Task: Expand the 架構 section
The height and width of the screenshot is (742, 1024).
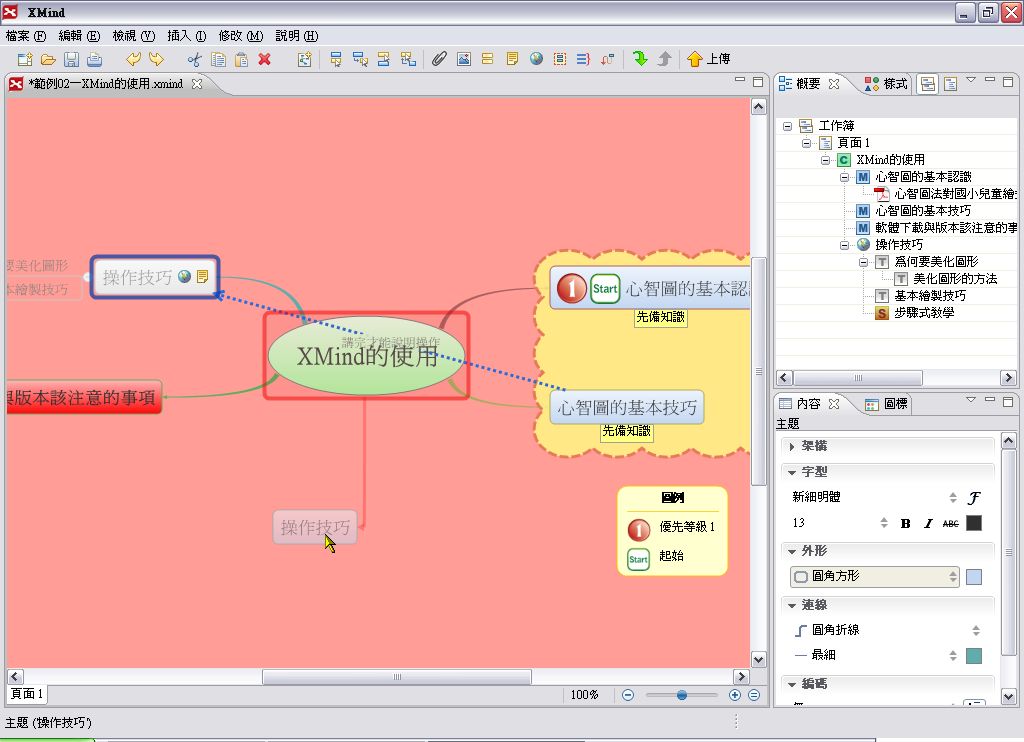Action: coord(792,446)
